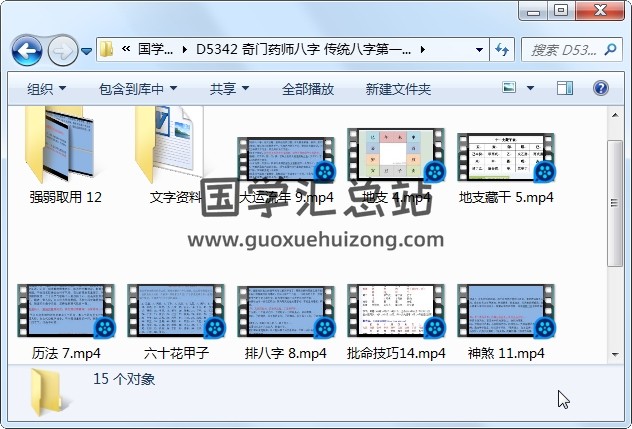Toggle the preview pane
This screenshot has height=429, width=632.
click(565, 88)
